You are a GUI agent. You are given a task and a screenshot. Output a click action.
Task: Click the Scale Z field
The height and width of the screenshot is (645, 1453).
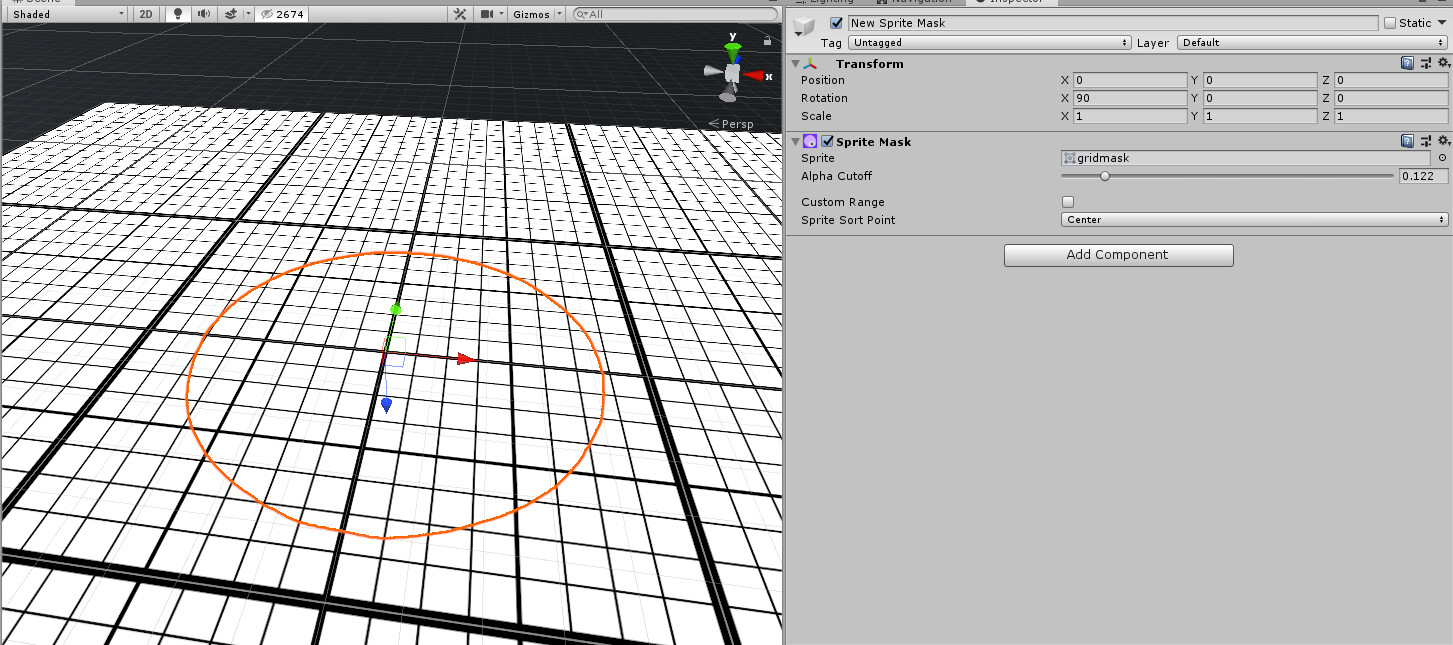[1391, 116]
